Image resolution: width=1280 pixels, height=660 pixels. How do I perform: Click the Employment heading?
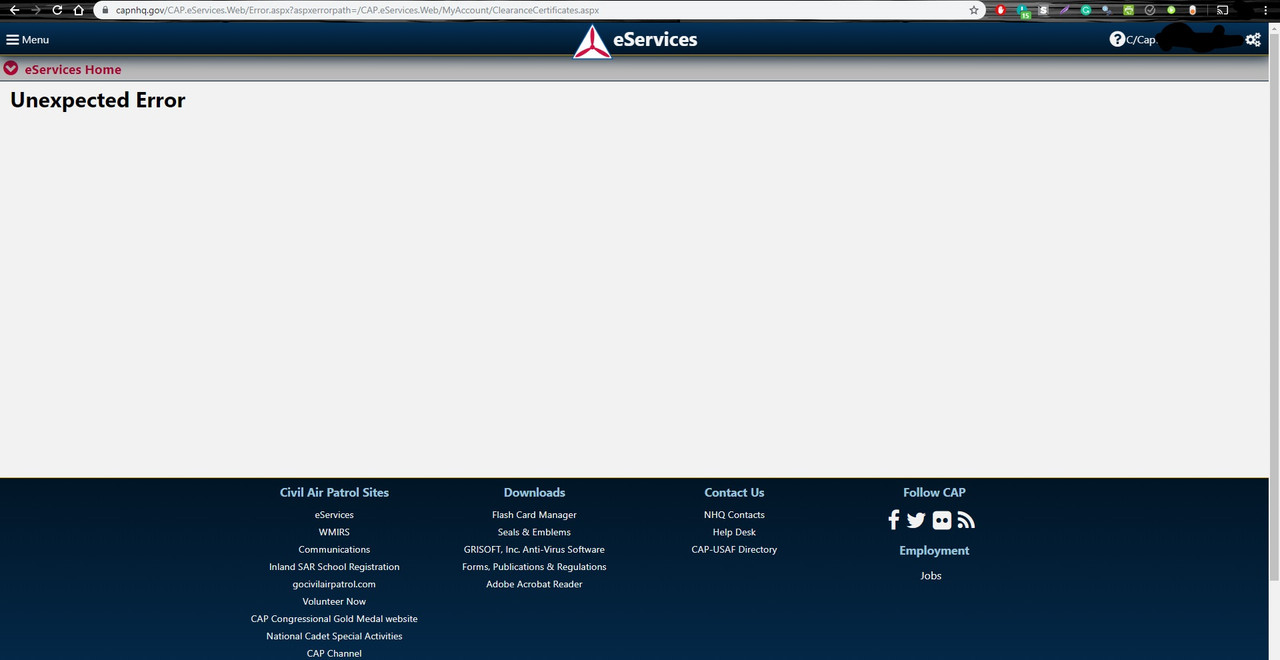click(934, 551)
